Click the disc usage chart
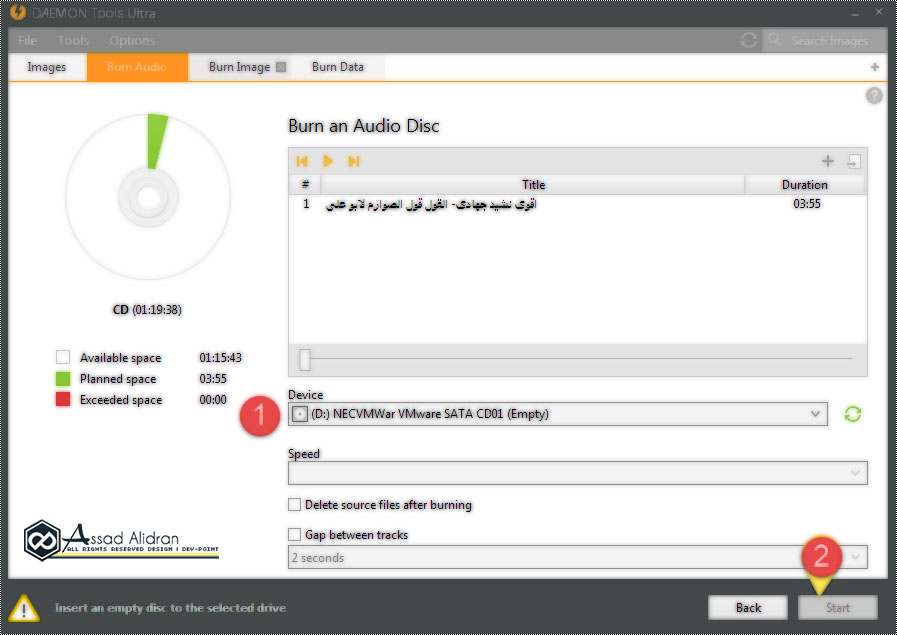897x635 pixels. tap(148, 197)
